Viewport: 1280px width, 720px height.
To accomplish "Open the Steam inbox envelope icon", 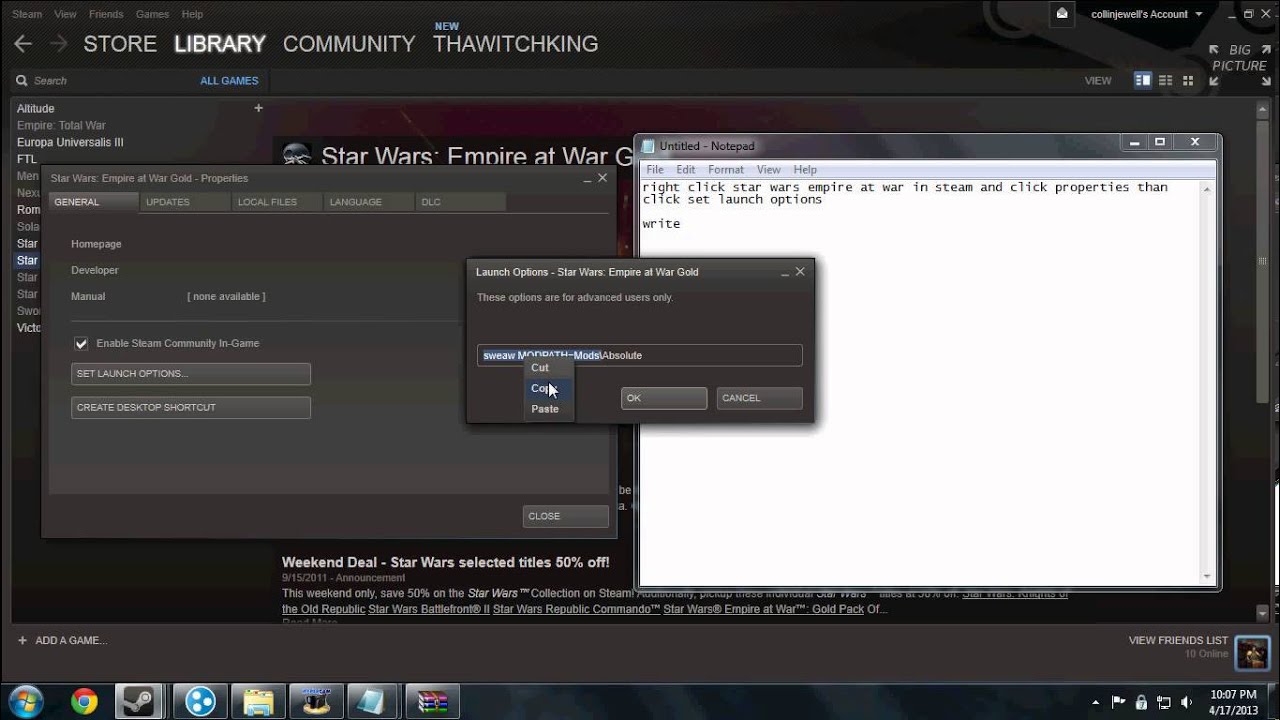I will tap(1061, 13).
